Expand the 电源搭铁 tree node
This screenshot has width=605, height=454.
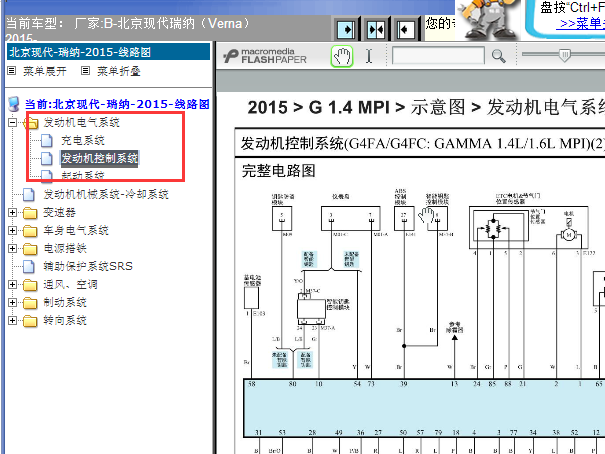12,248
